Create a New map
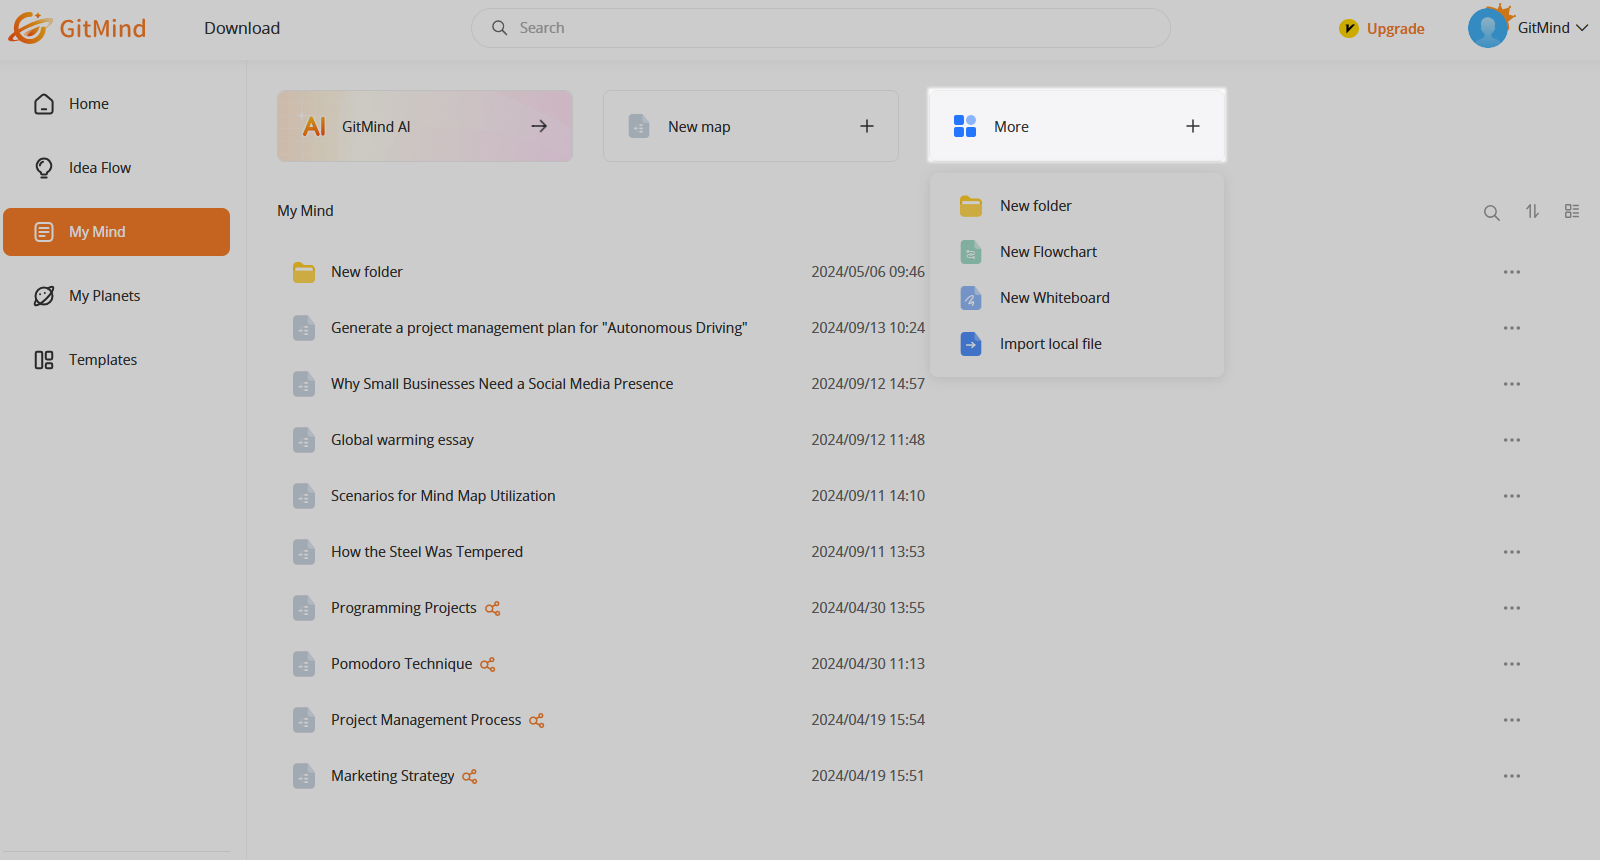 coord(750,126)
